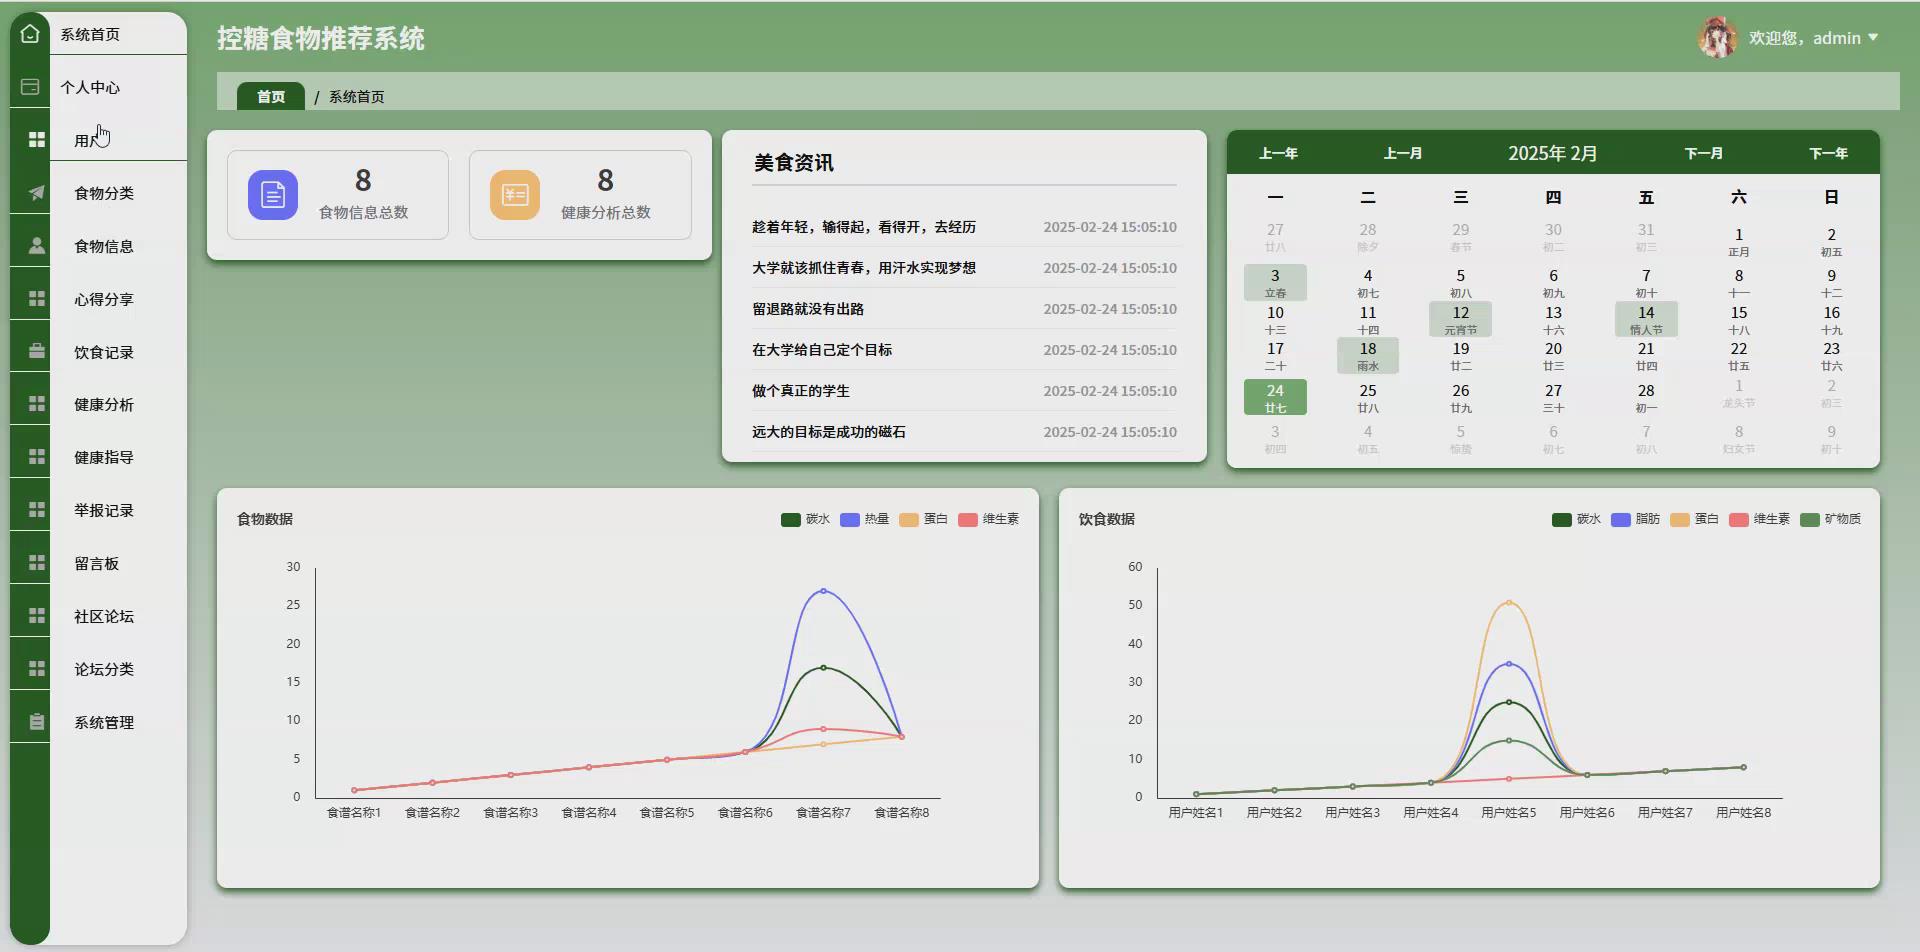This screenshot has height=952, width=1920.
Task: Open 社区论坛 menu item
Action: click(104, 616)
